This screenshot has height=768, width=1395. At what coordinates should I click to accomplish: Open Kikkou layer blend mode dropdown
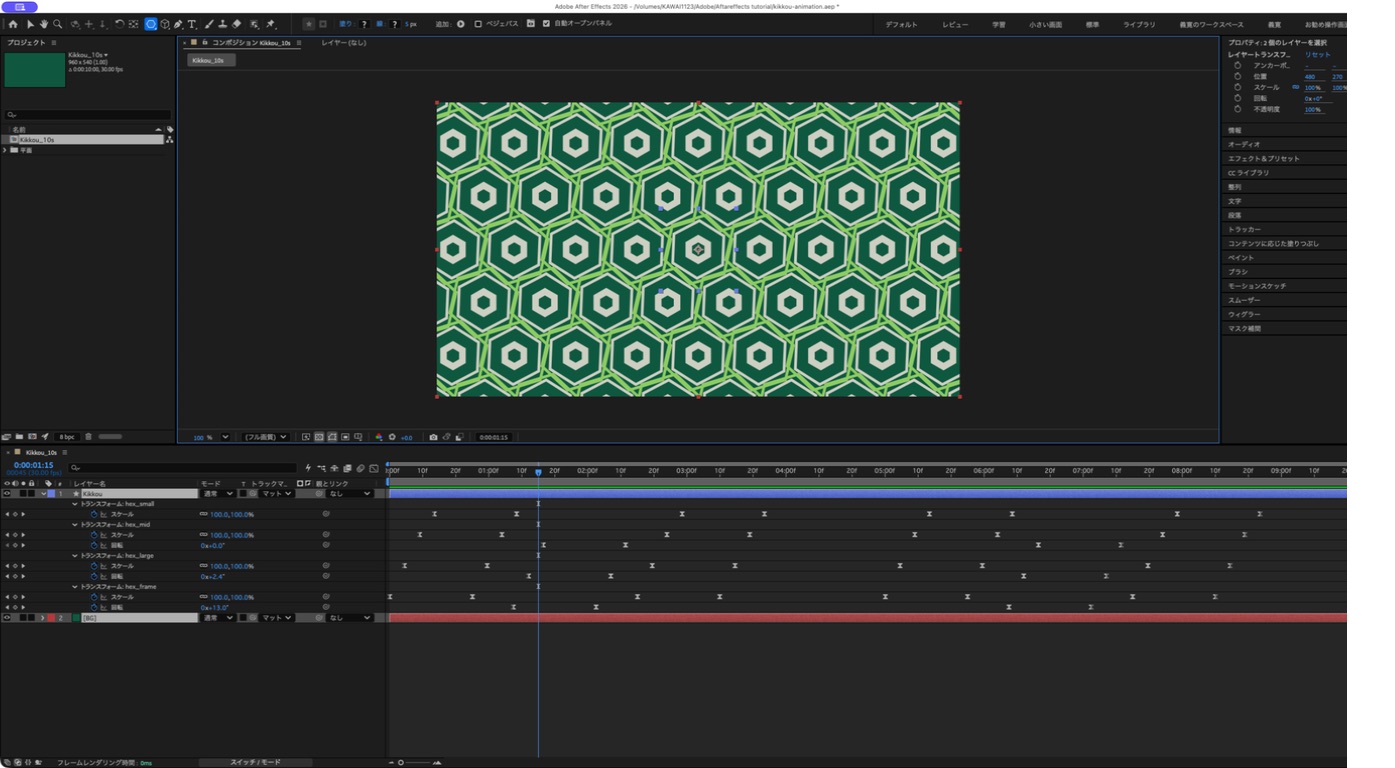[217, 494]
